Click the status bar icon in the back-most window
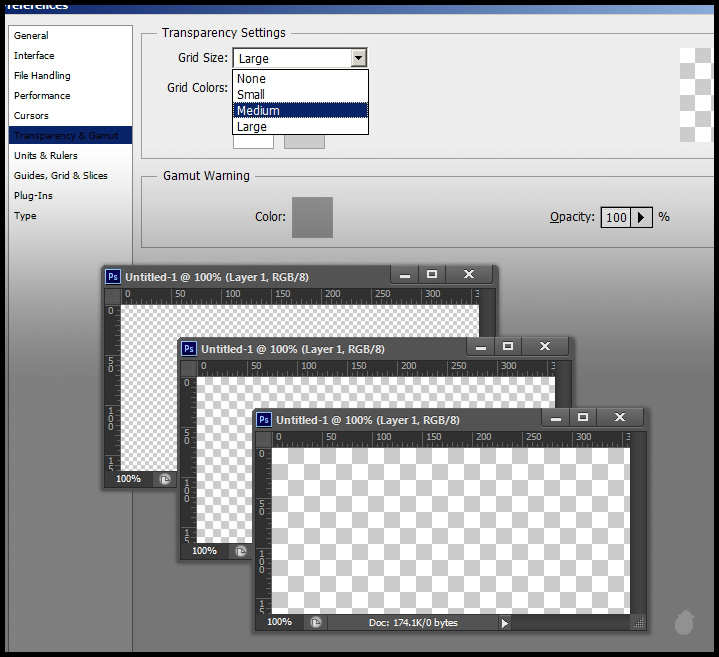Viewport: 719px width, 657px height. 164,479
